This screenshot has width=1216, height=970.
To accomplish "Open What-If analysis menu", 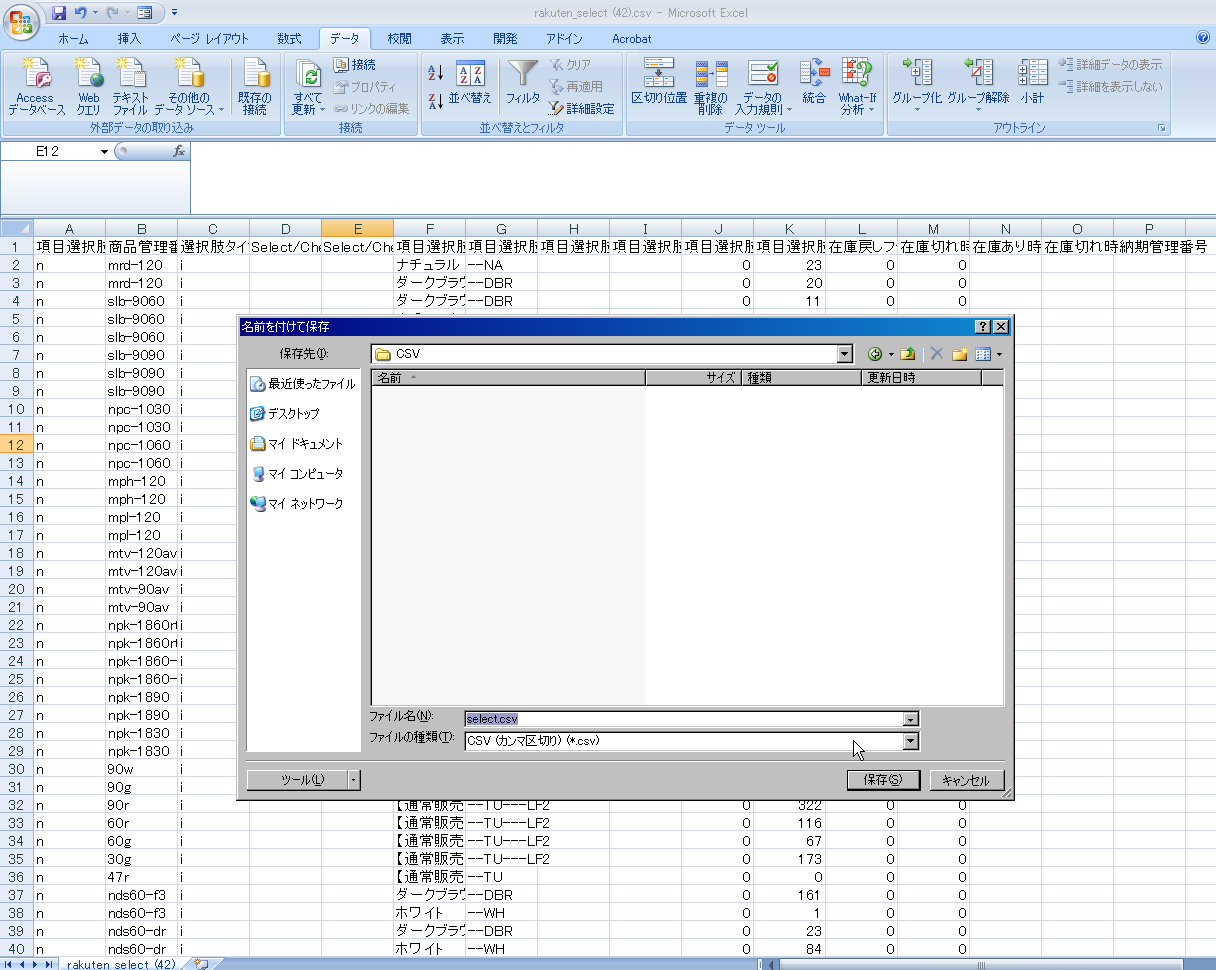I will tap(857, 87).
